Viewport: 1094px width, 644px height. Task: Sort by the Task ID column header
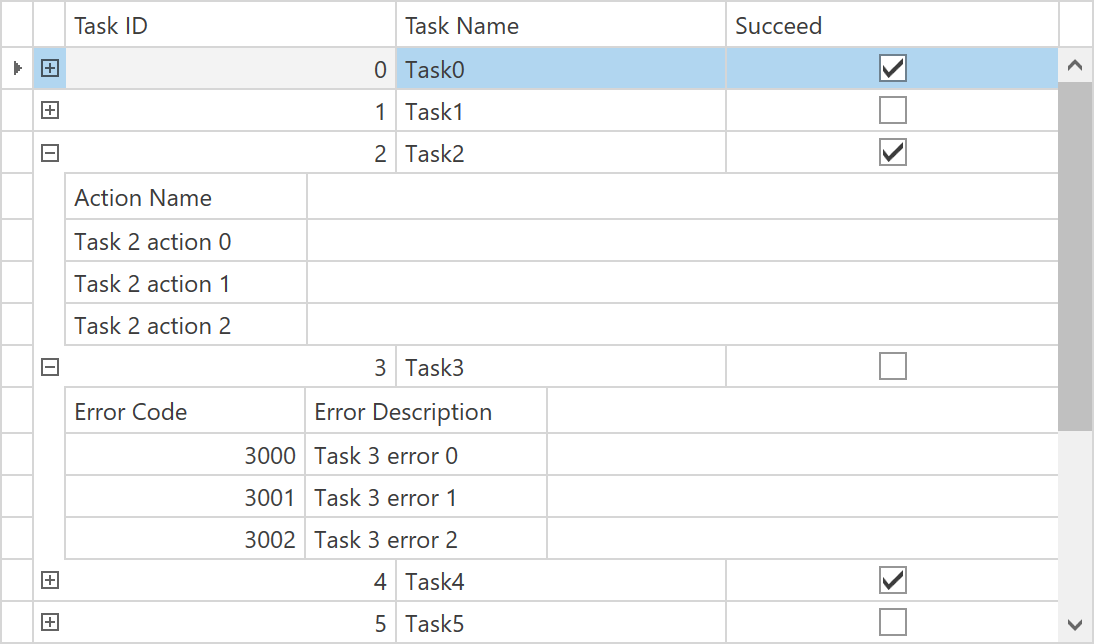[230, 26]
